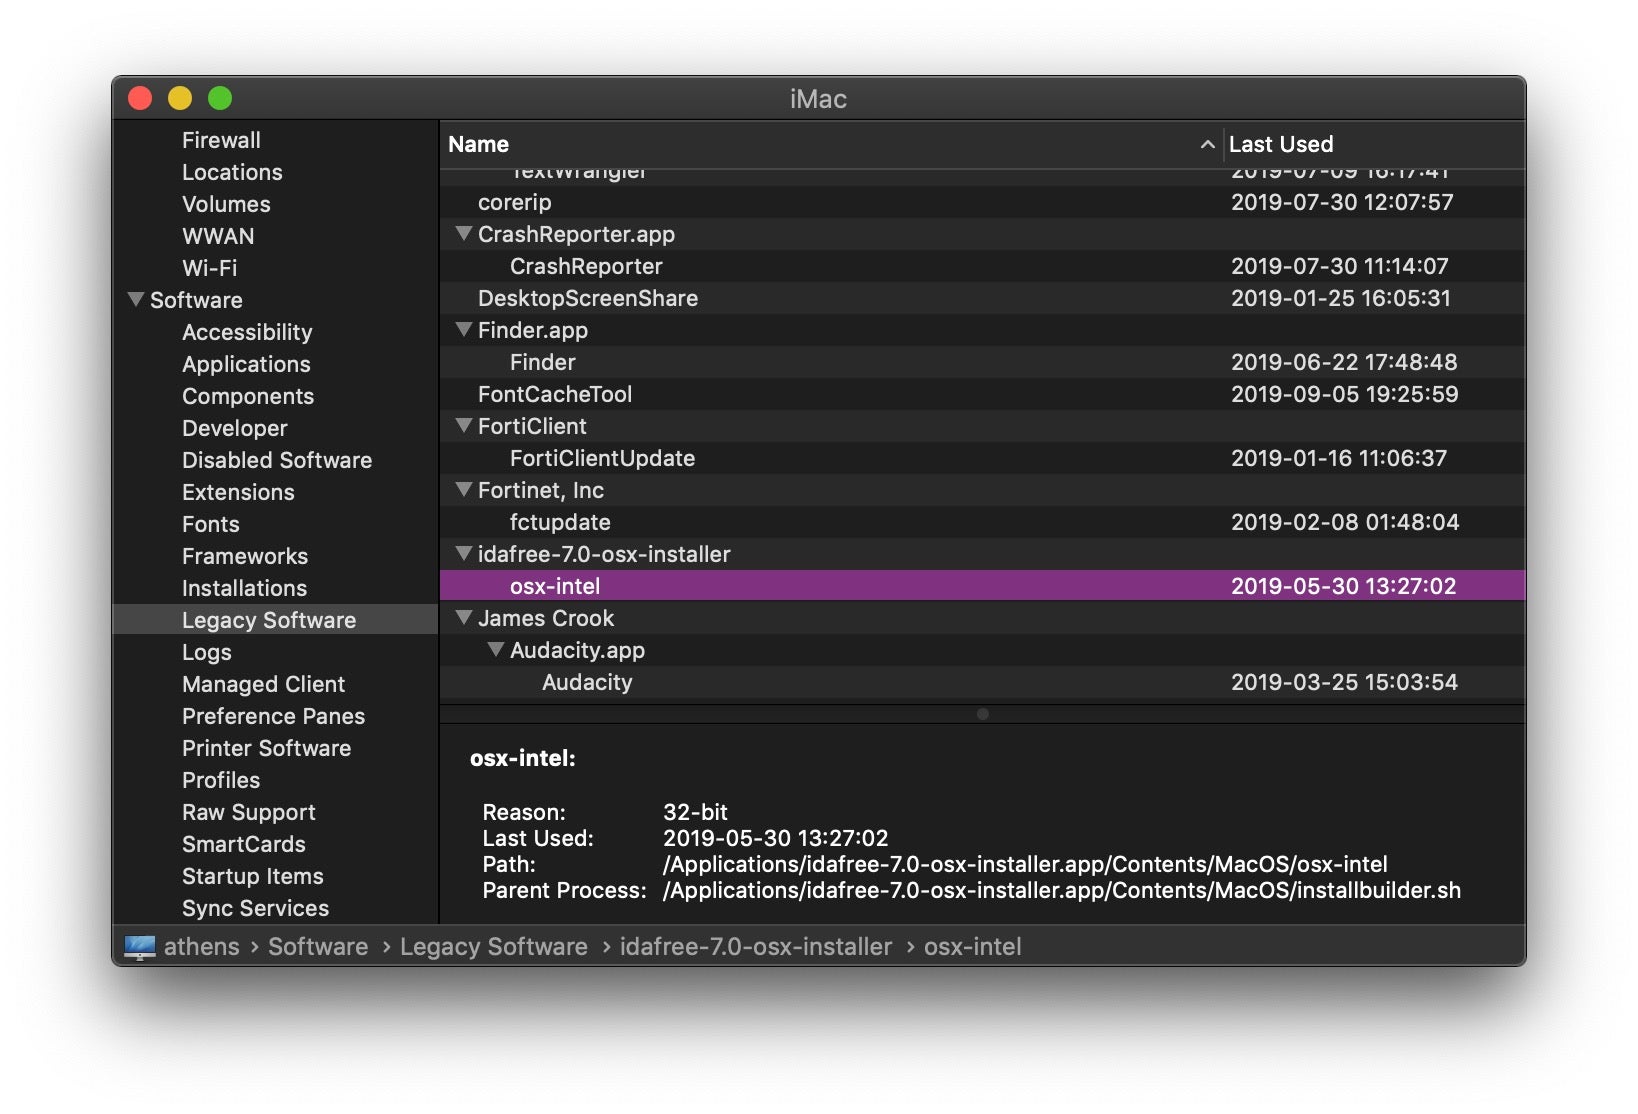The height and width of the screenshot is (1114, 1638).
Task: Collapse the Audacity.app subgroup
Action: (x=495, y=650)
